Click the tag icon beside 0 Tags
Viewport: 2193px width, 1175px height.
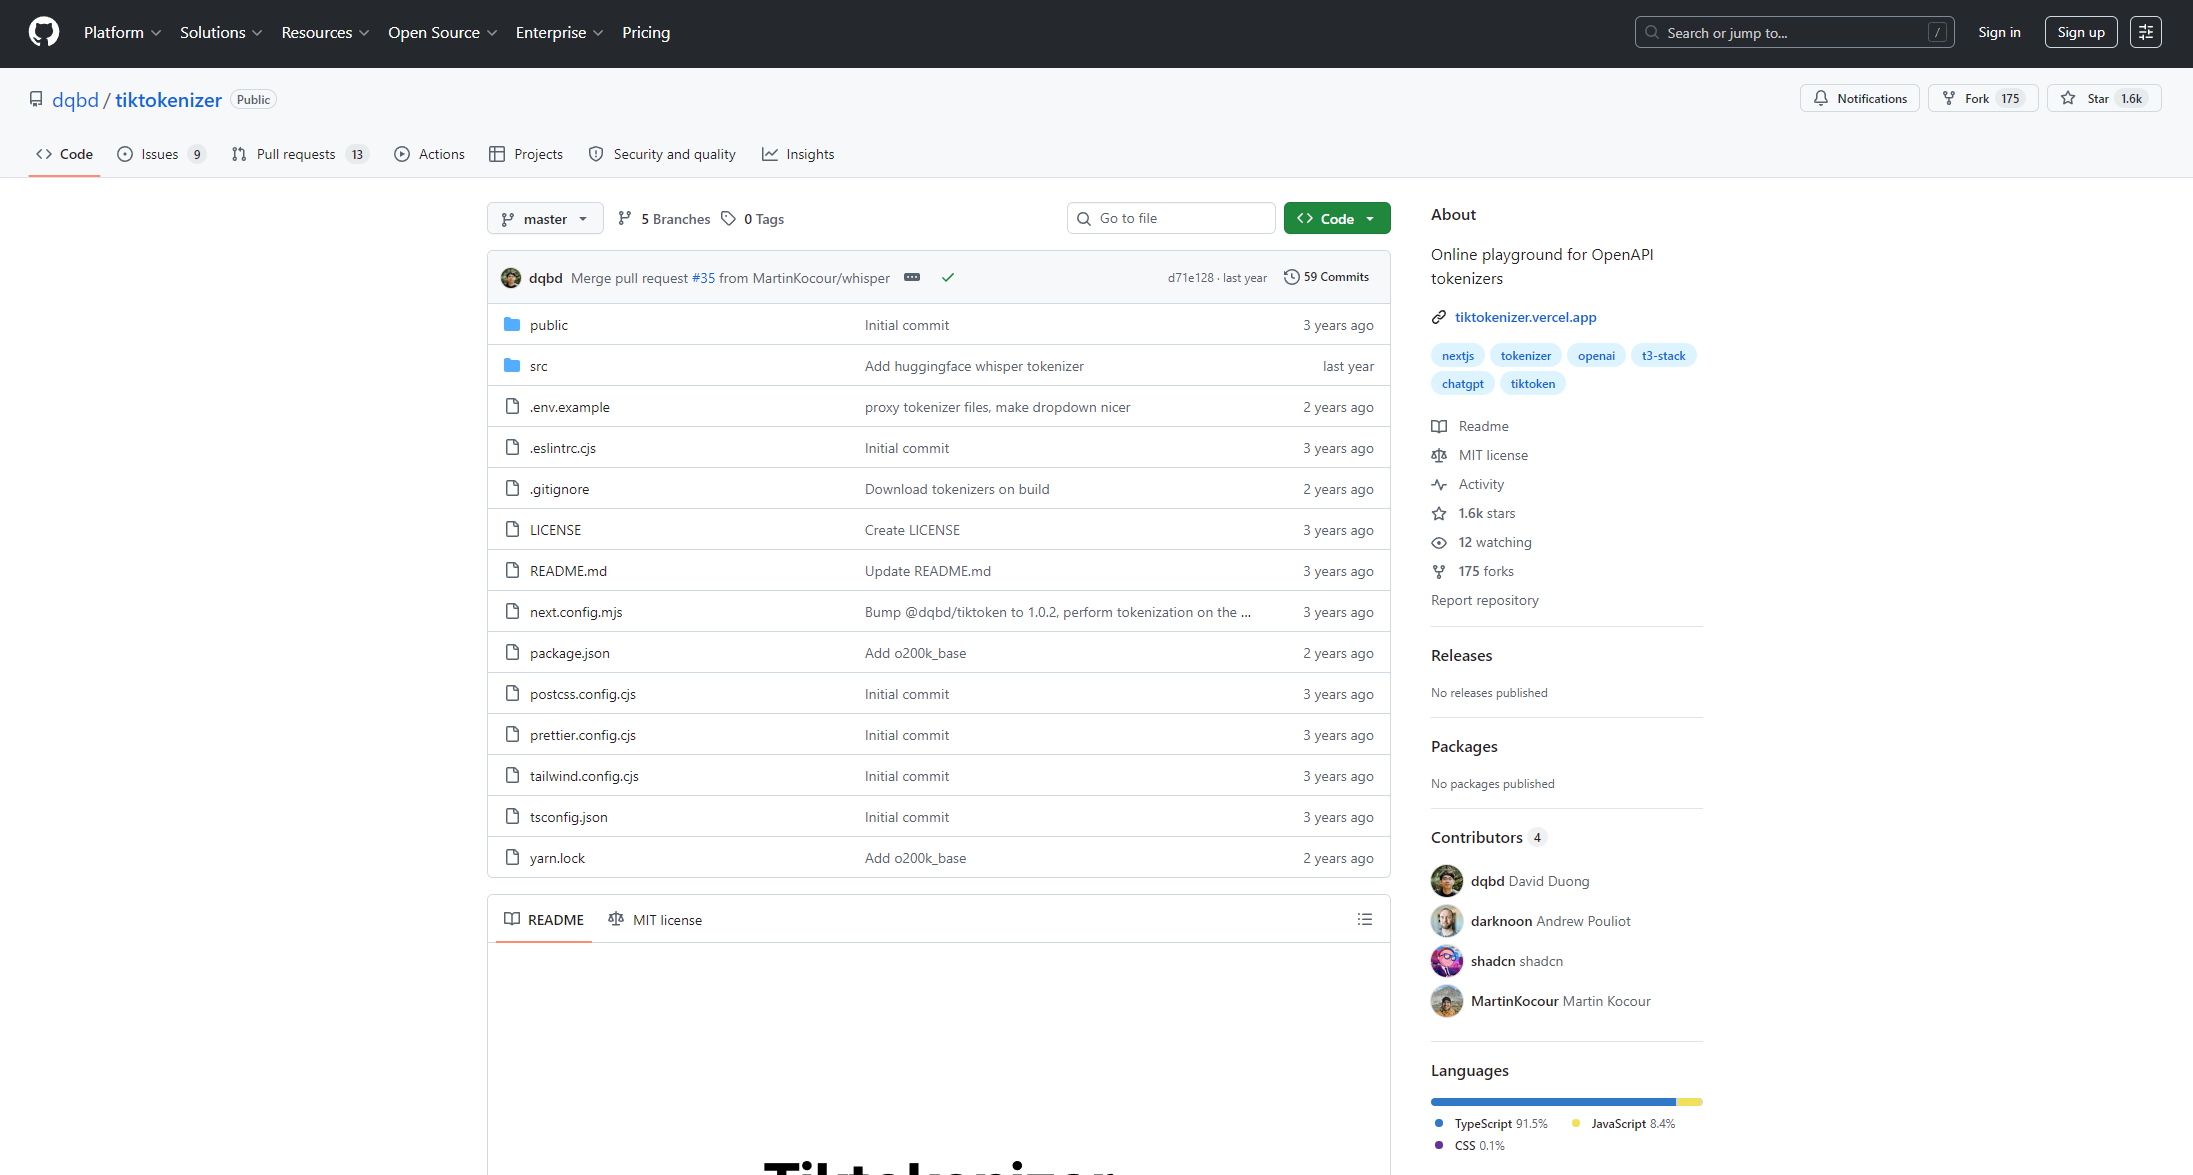click(729, 218)
